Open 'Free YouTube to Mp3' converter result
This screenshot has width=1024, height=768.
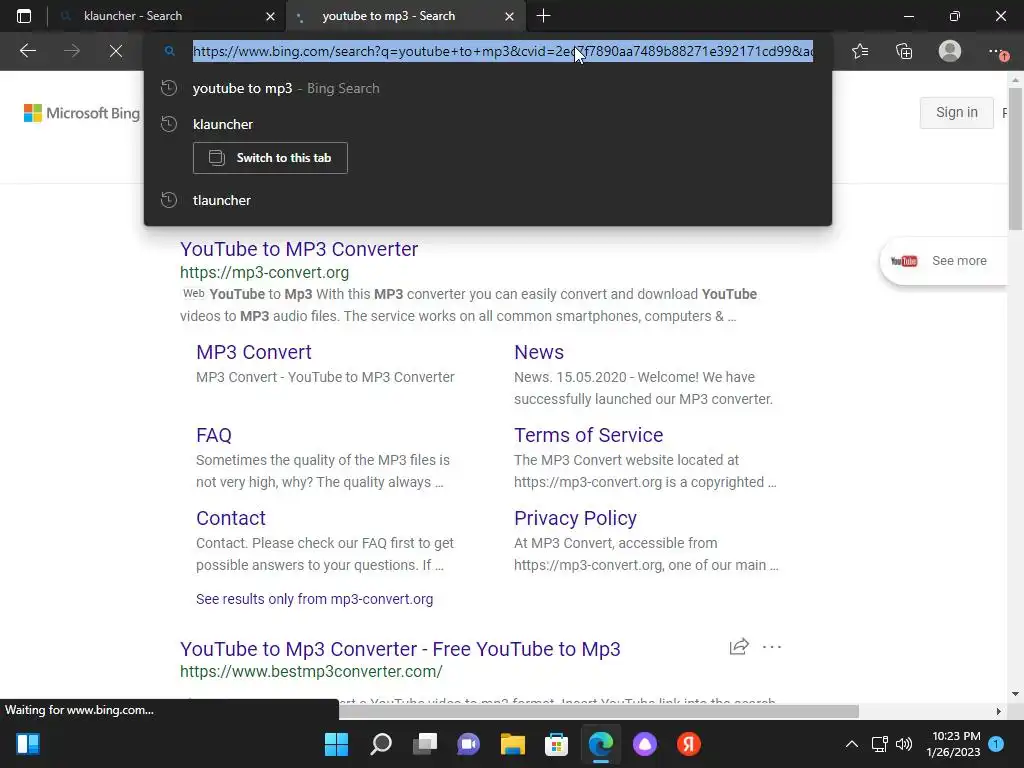400,649
